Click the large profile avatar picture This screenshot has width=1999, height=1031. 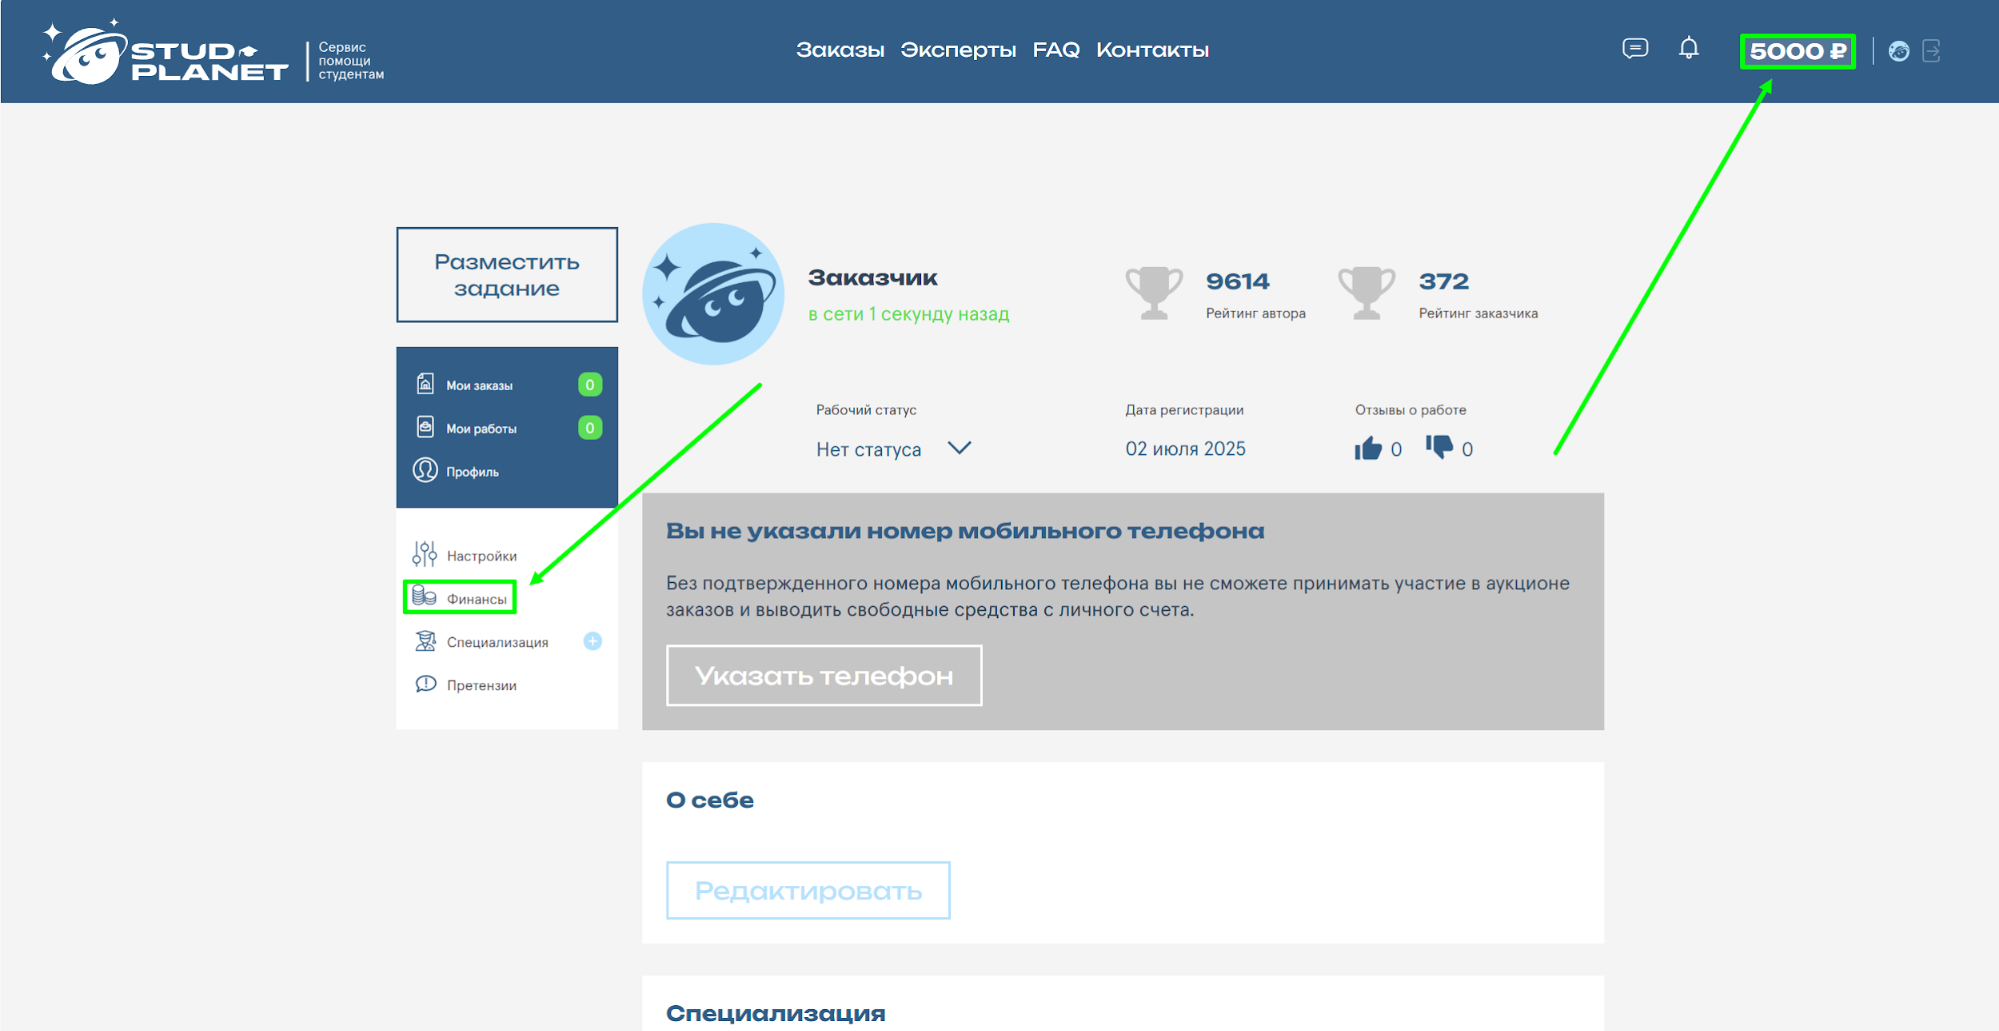(x=713, y=294)
